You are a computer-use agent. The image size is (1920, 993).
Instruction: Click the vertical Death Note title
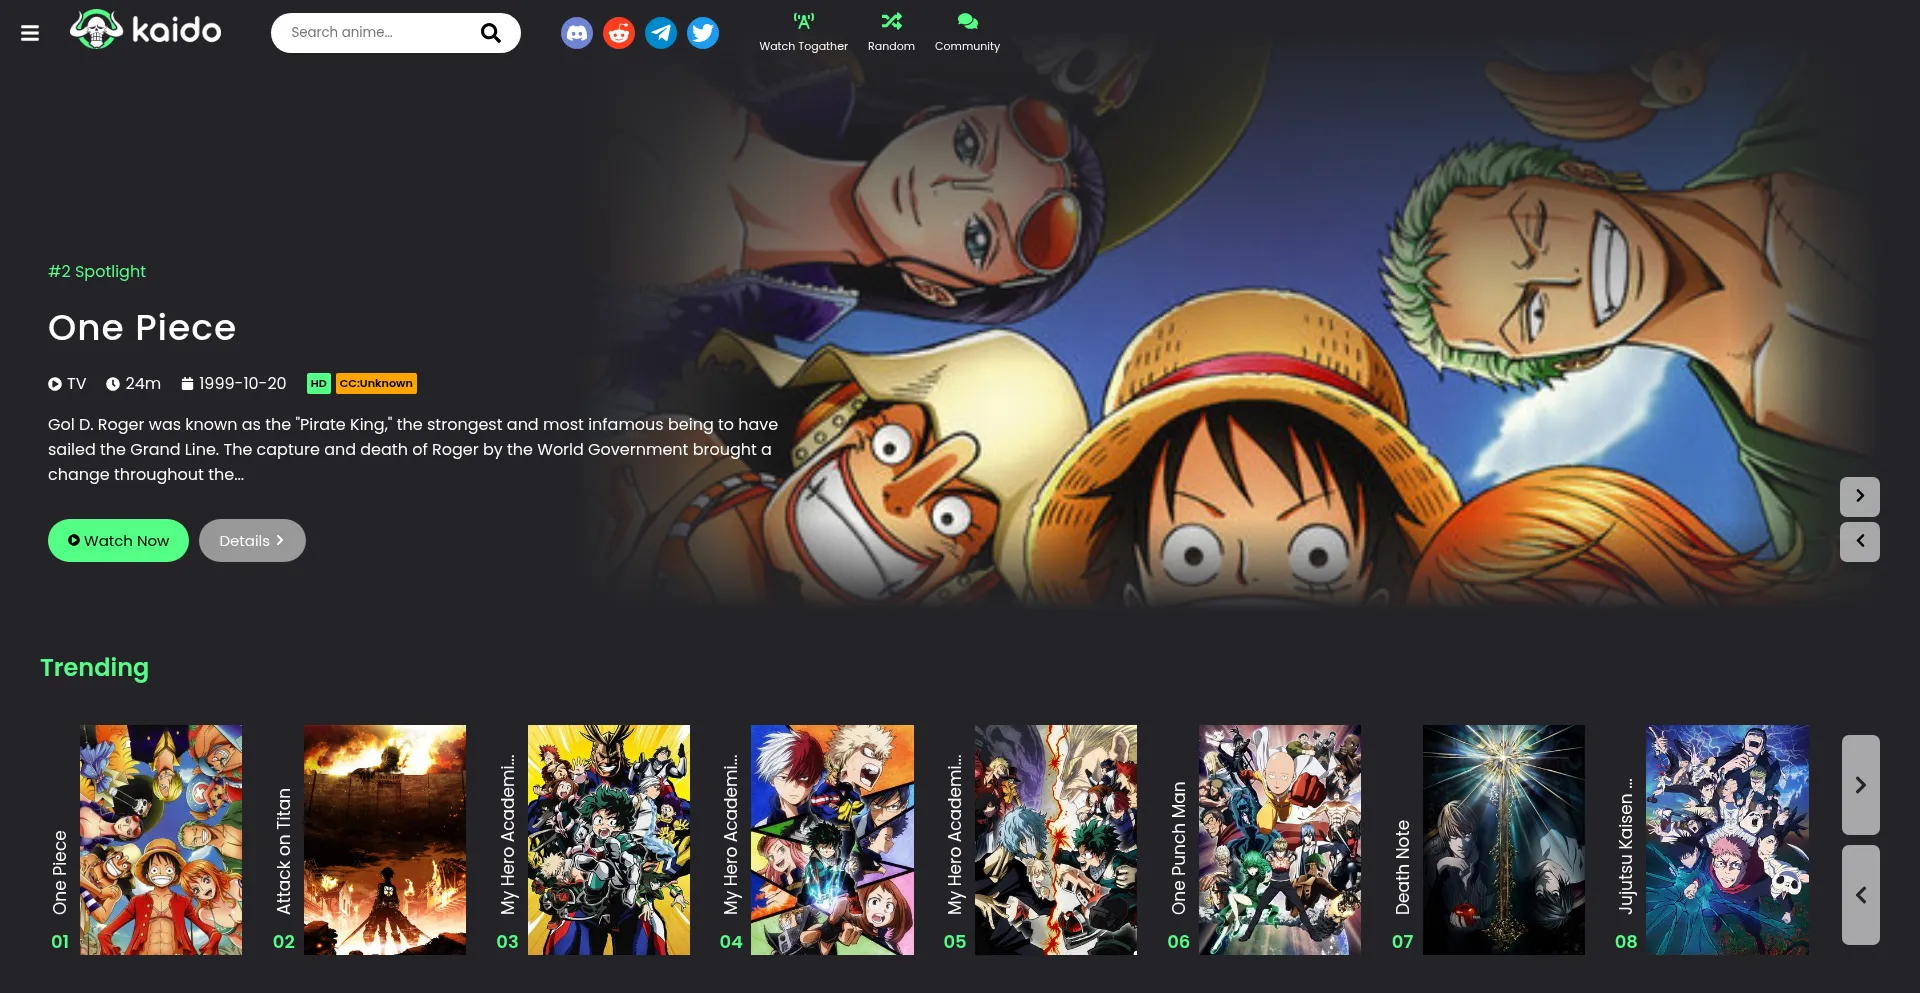(x=1403, y=867)
